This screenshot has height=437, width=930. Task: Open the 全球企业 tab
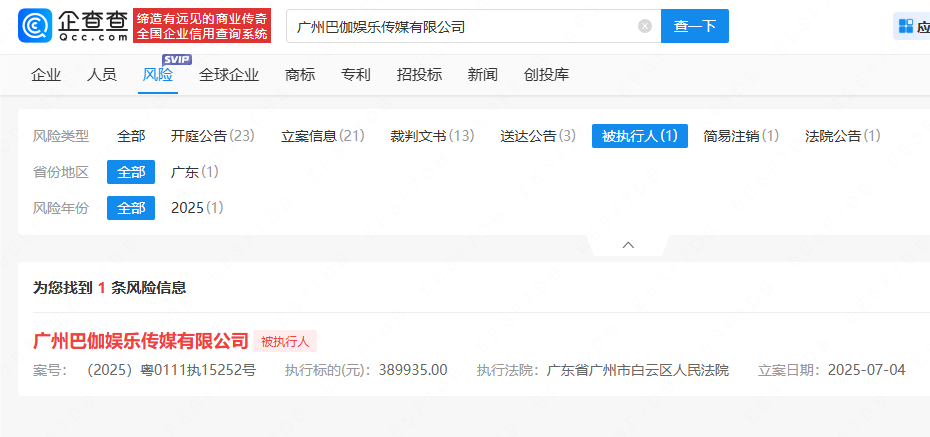[x=229, y=75]
